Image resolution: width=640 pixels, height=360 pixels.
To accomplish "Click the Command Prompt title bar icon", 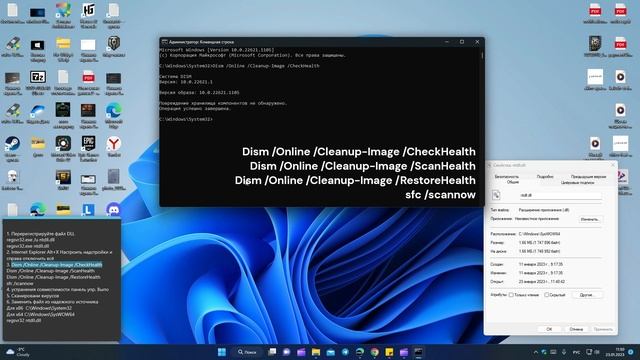I will 164,42.
